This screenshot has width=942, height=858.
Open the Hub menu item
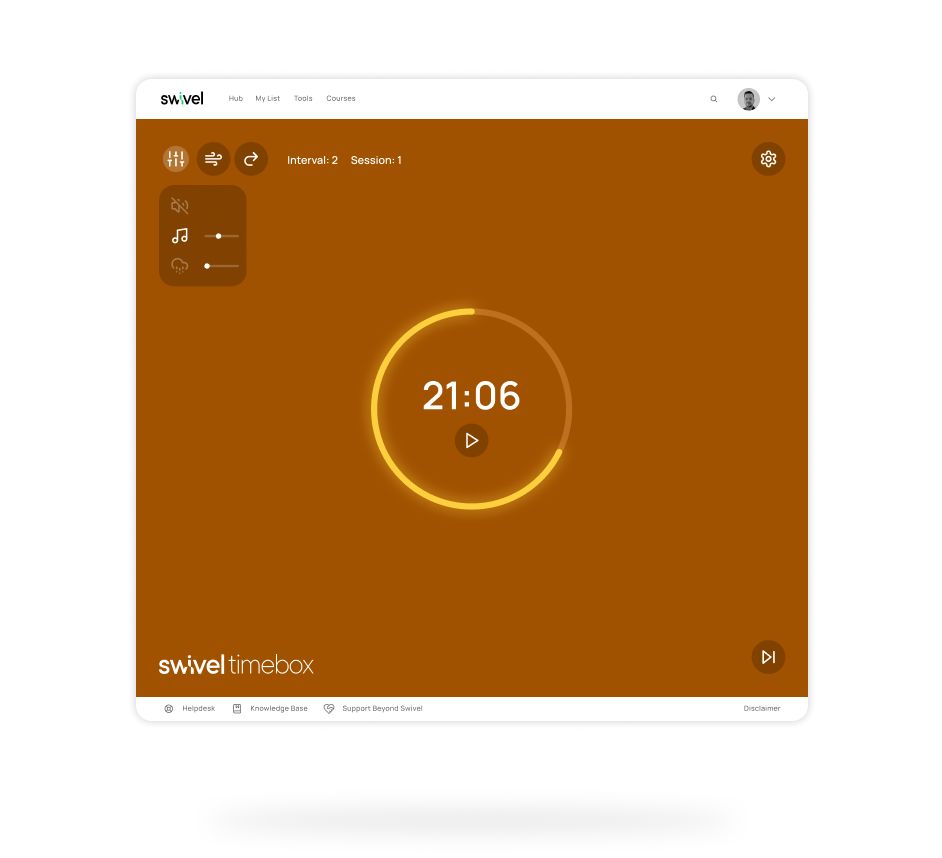[235, 99]
